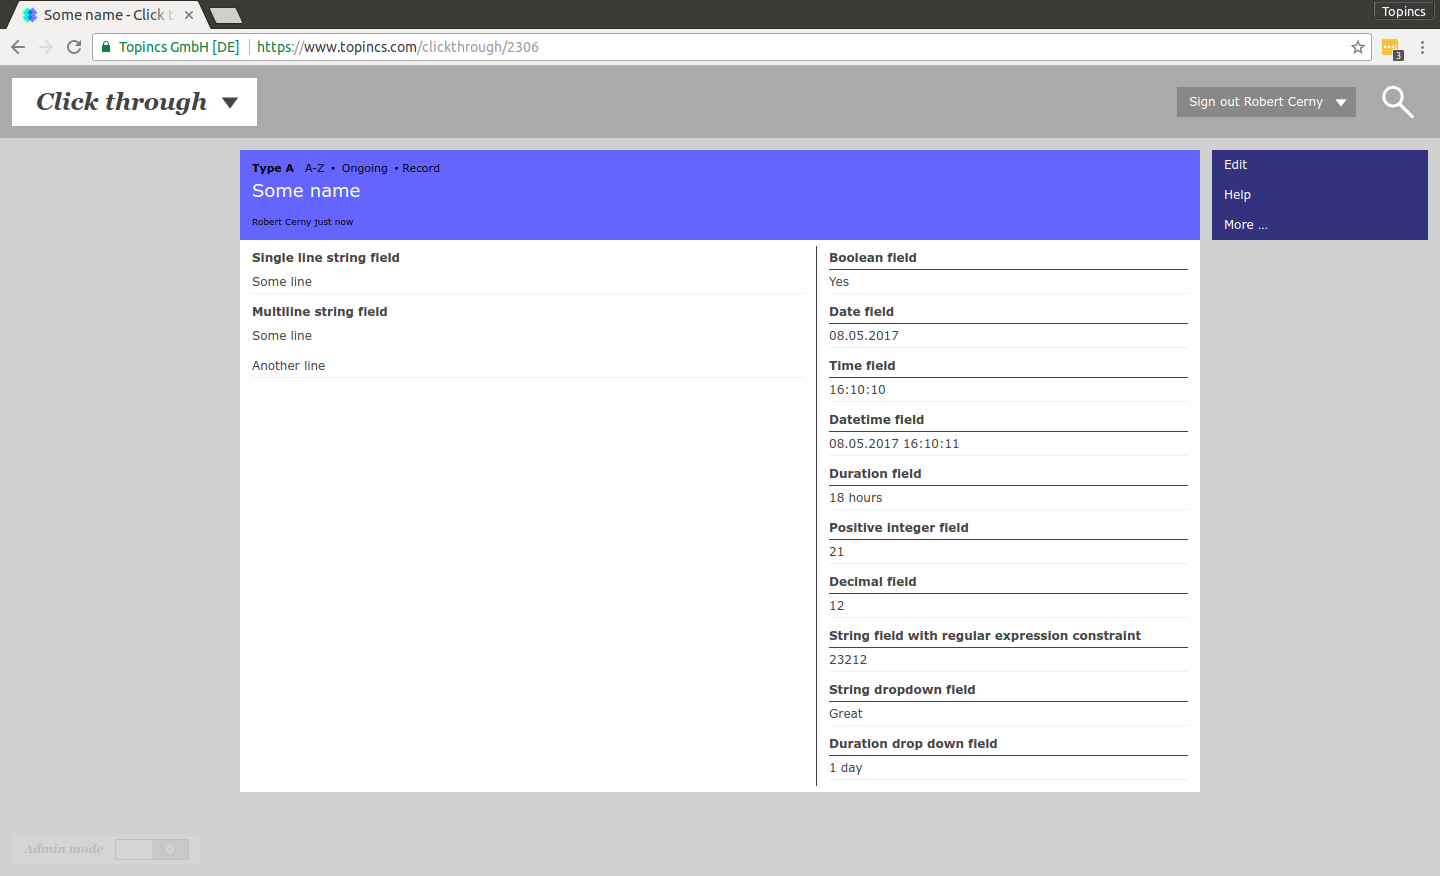Bookmark this page with the star icon

point(1357,47)
